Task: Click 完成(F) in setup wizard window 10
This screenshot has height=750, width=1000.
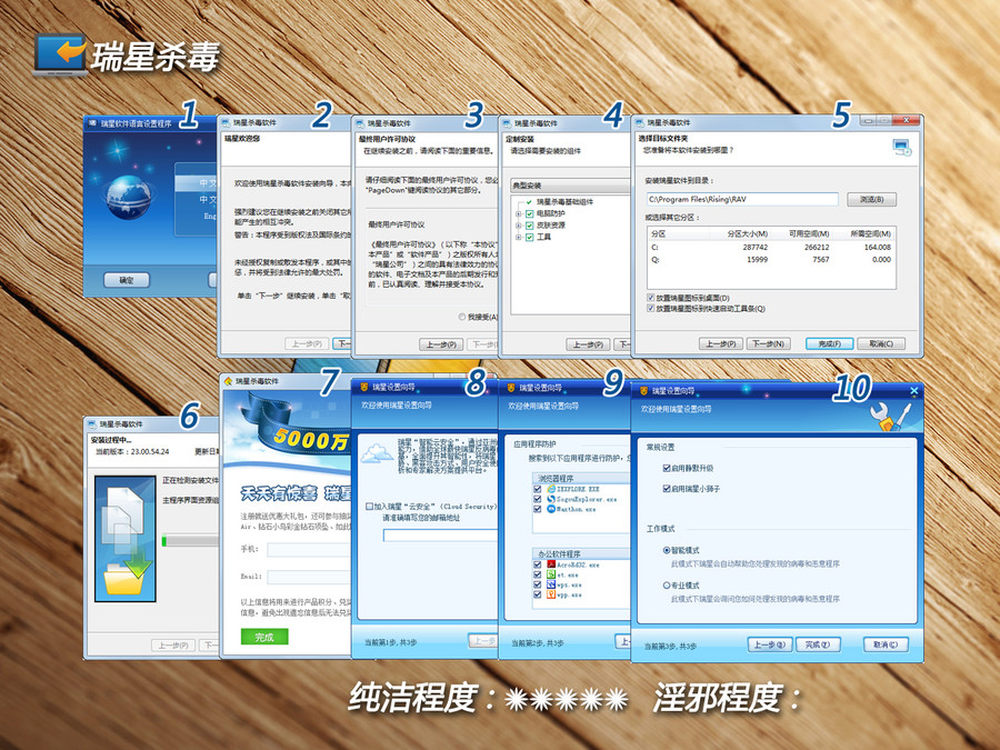Action: [818, 645]
